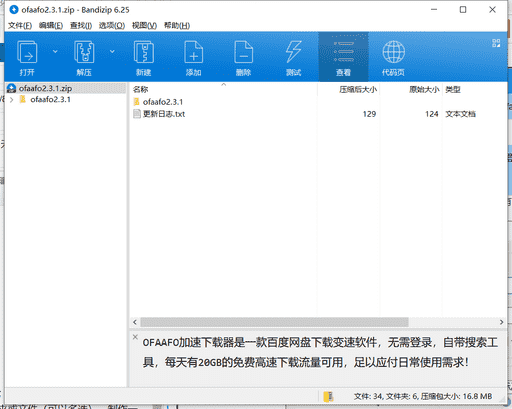Sort by Type (类型) column header
This screenshot has height=409, width=512.
(453, 89)
